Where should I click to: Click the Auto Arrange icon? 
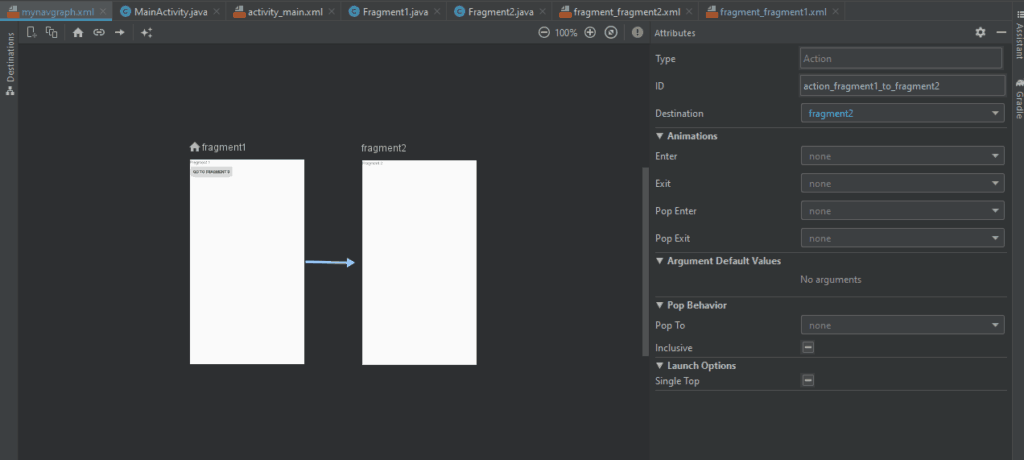tap(146, 32)
